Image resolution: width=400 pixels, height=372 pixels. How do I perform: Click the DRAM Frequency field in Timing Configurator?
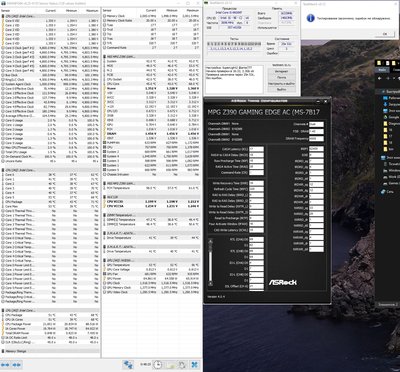pos(316,138)
